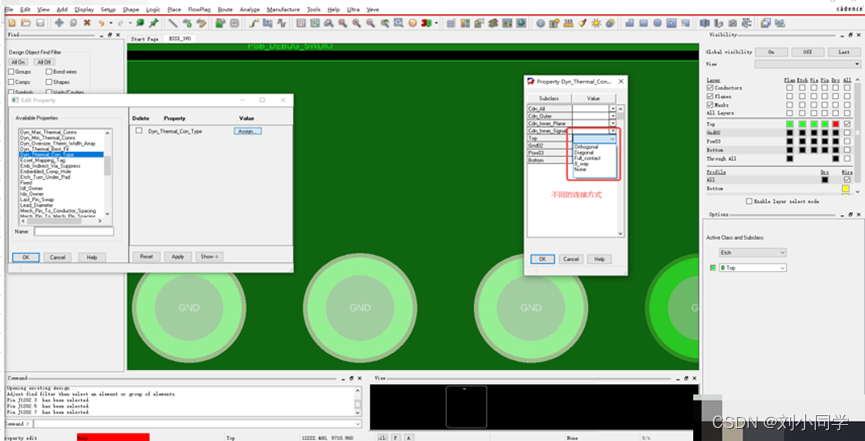Image resolution: width=865 pixels, height=441 pixels.
Task: Enable the Shapes find filter checkbox
Action: tap(49, 82)
